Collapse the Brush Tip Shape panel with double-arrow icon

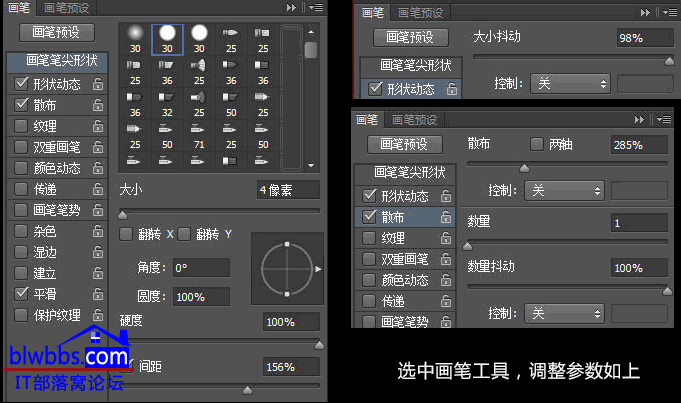pyautogui.click(x=291, y=7)
